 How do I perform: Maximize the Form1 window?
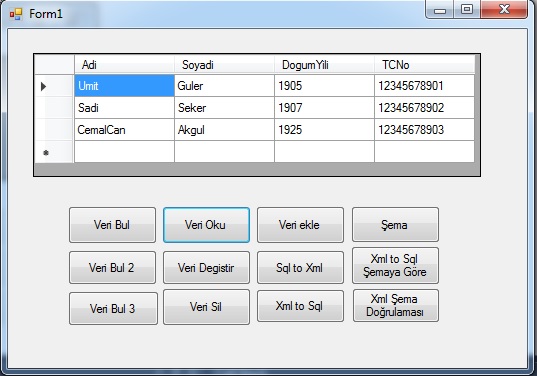tap(467, 9)
